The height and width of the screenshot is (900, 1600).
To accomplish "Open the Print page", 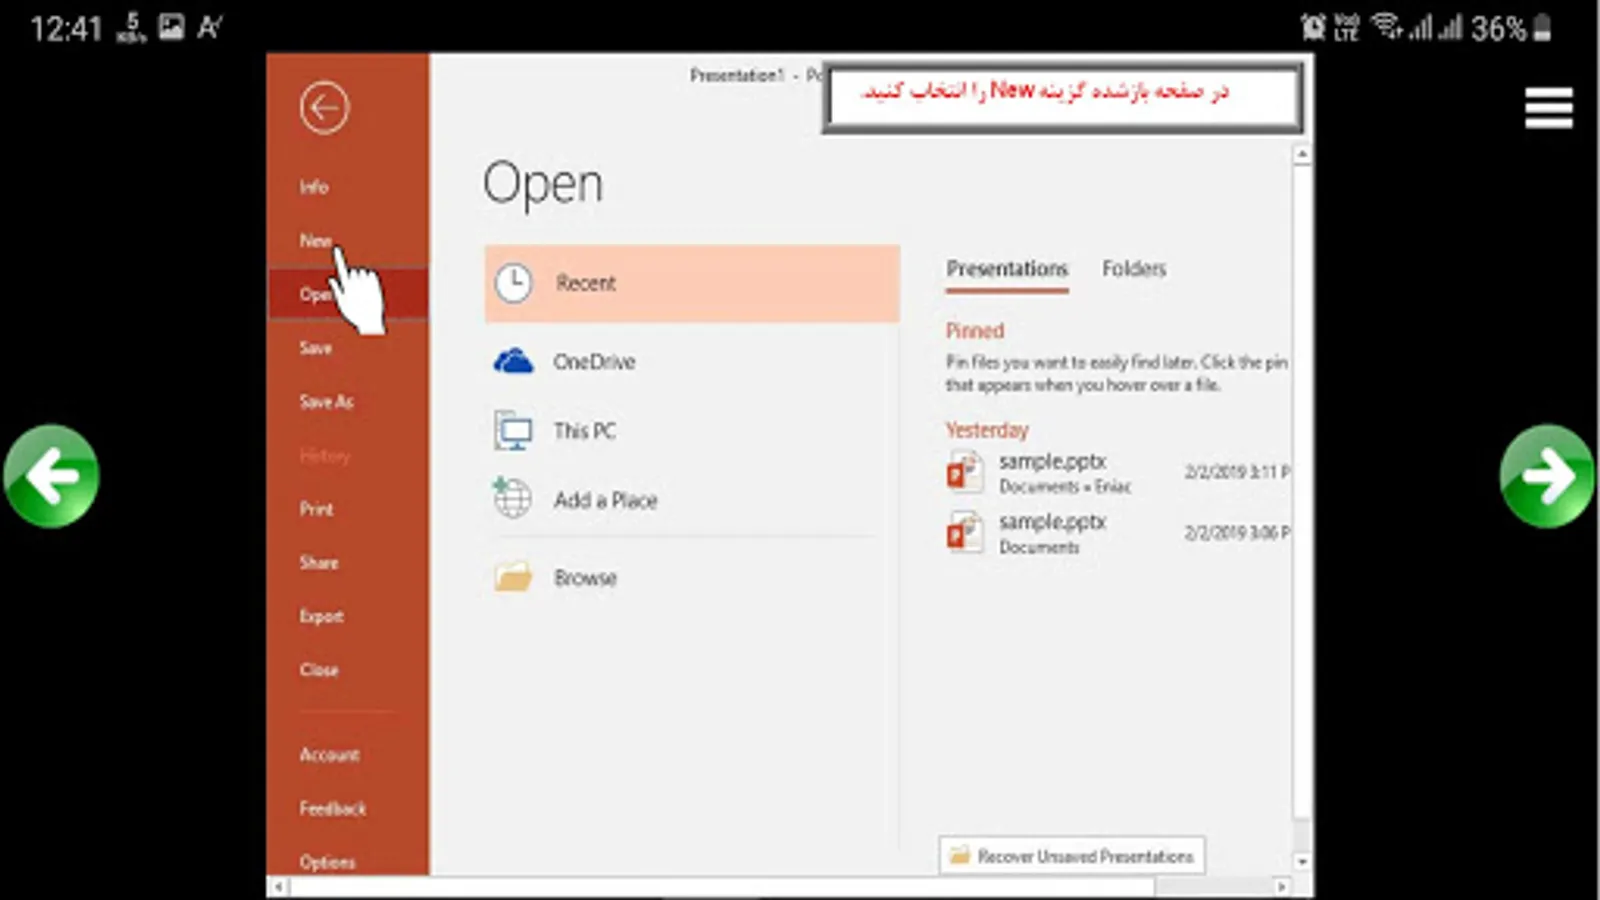I will pos(316,509).
